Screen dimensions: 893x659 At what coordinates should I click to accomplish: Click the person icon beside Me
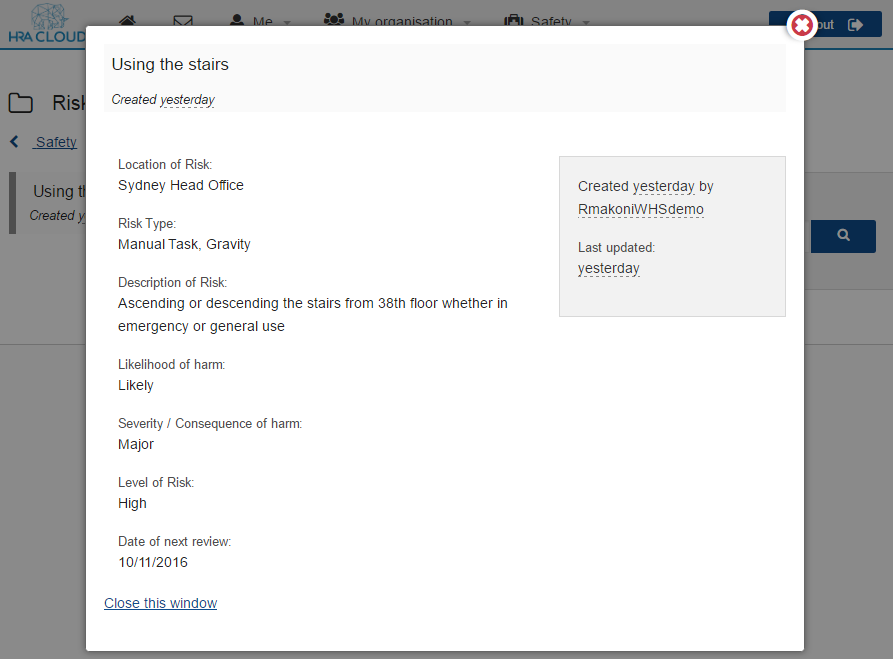click(x=237, y=21)
